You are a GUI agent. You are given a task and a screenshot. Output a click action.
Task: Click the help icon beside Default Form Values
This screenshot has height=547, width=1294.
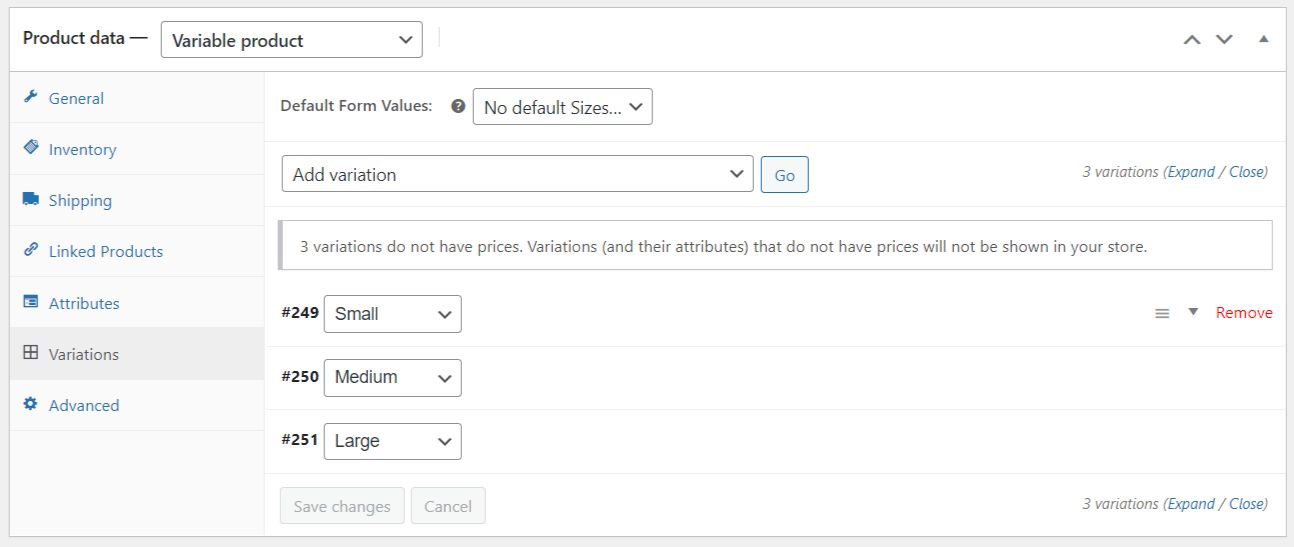(x=458, y=106)
